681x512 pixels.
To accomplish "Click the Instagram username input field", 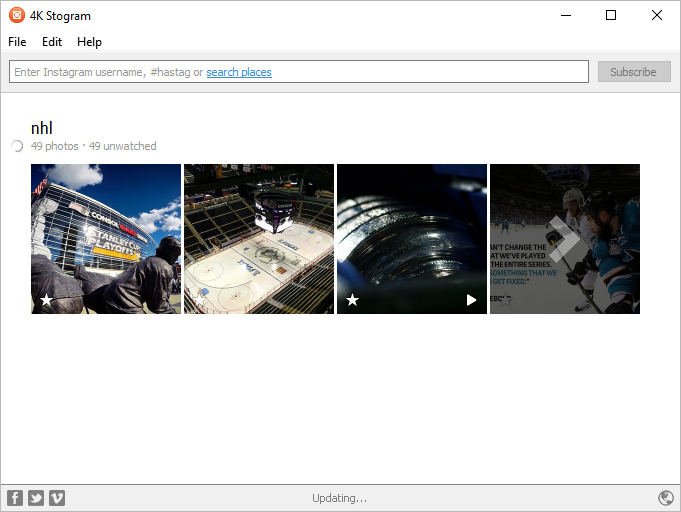I will (299, 72).
